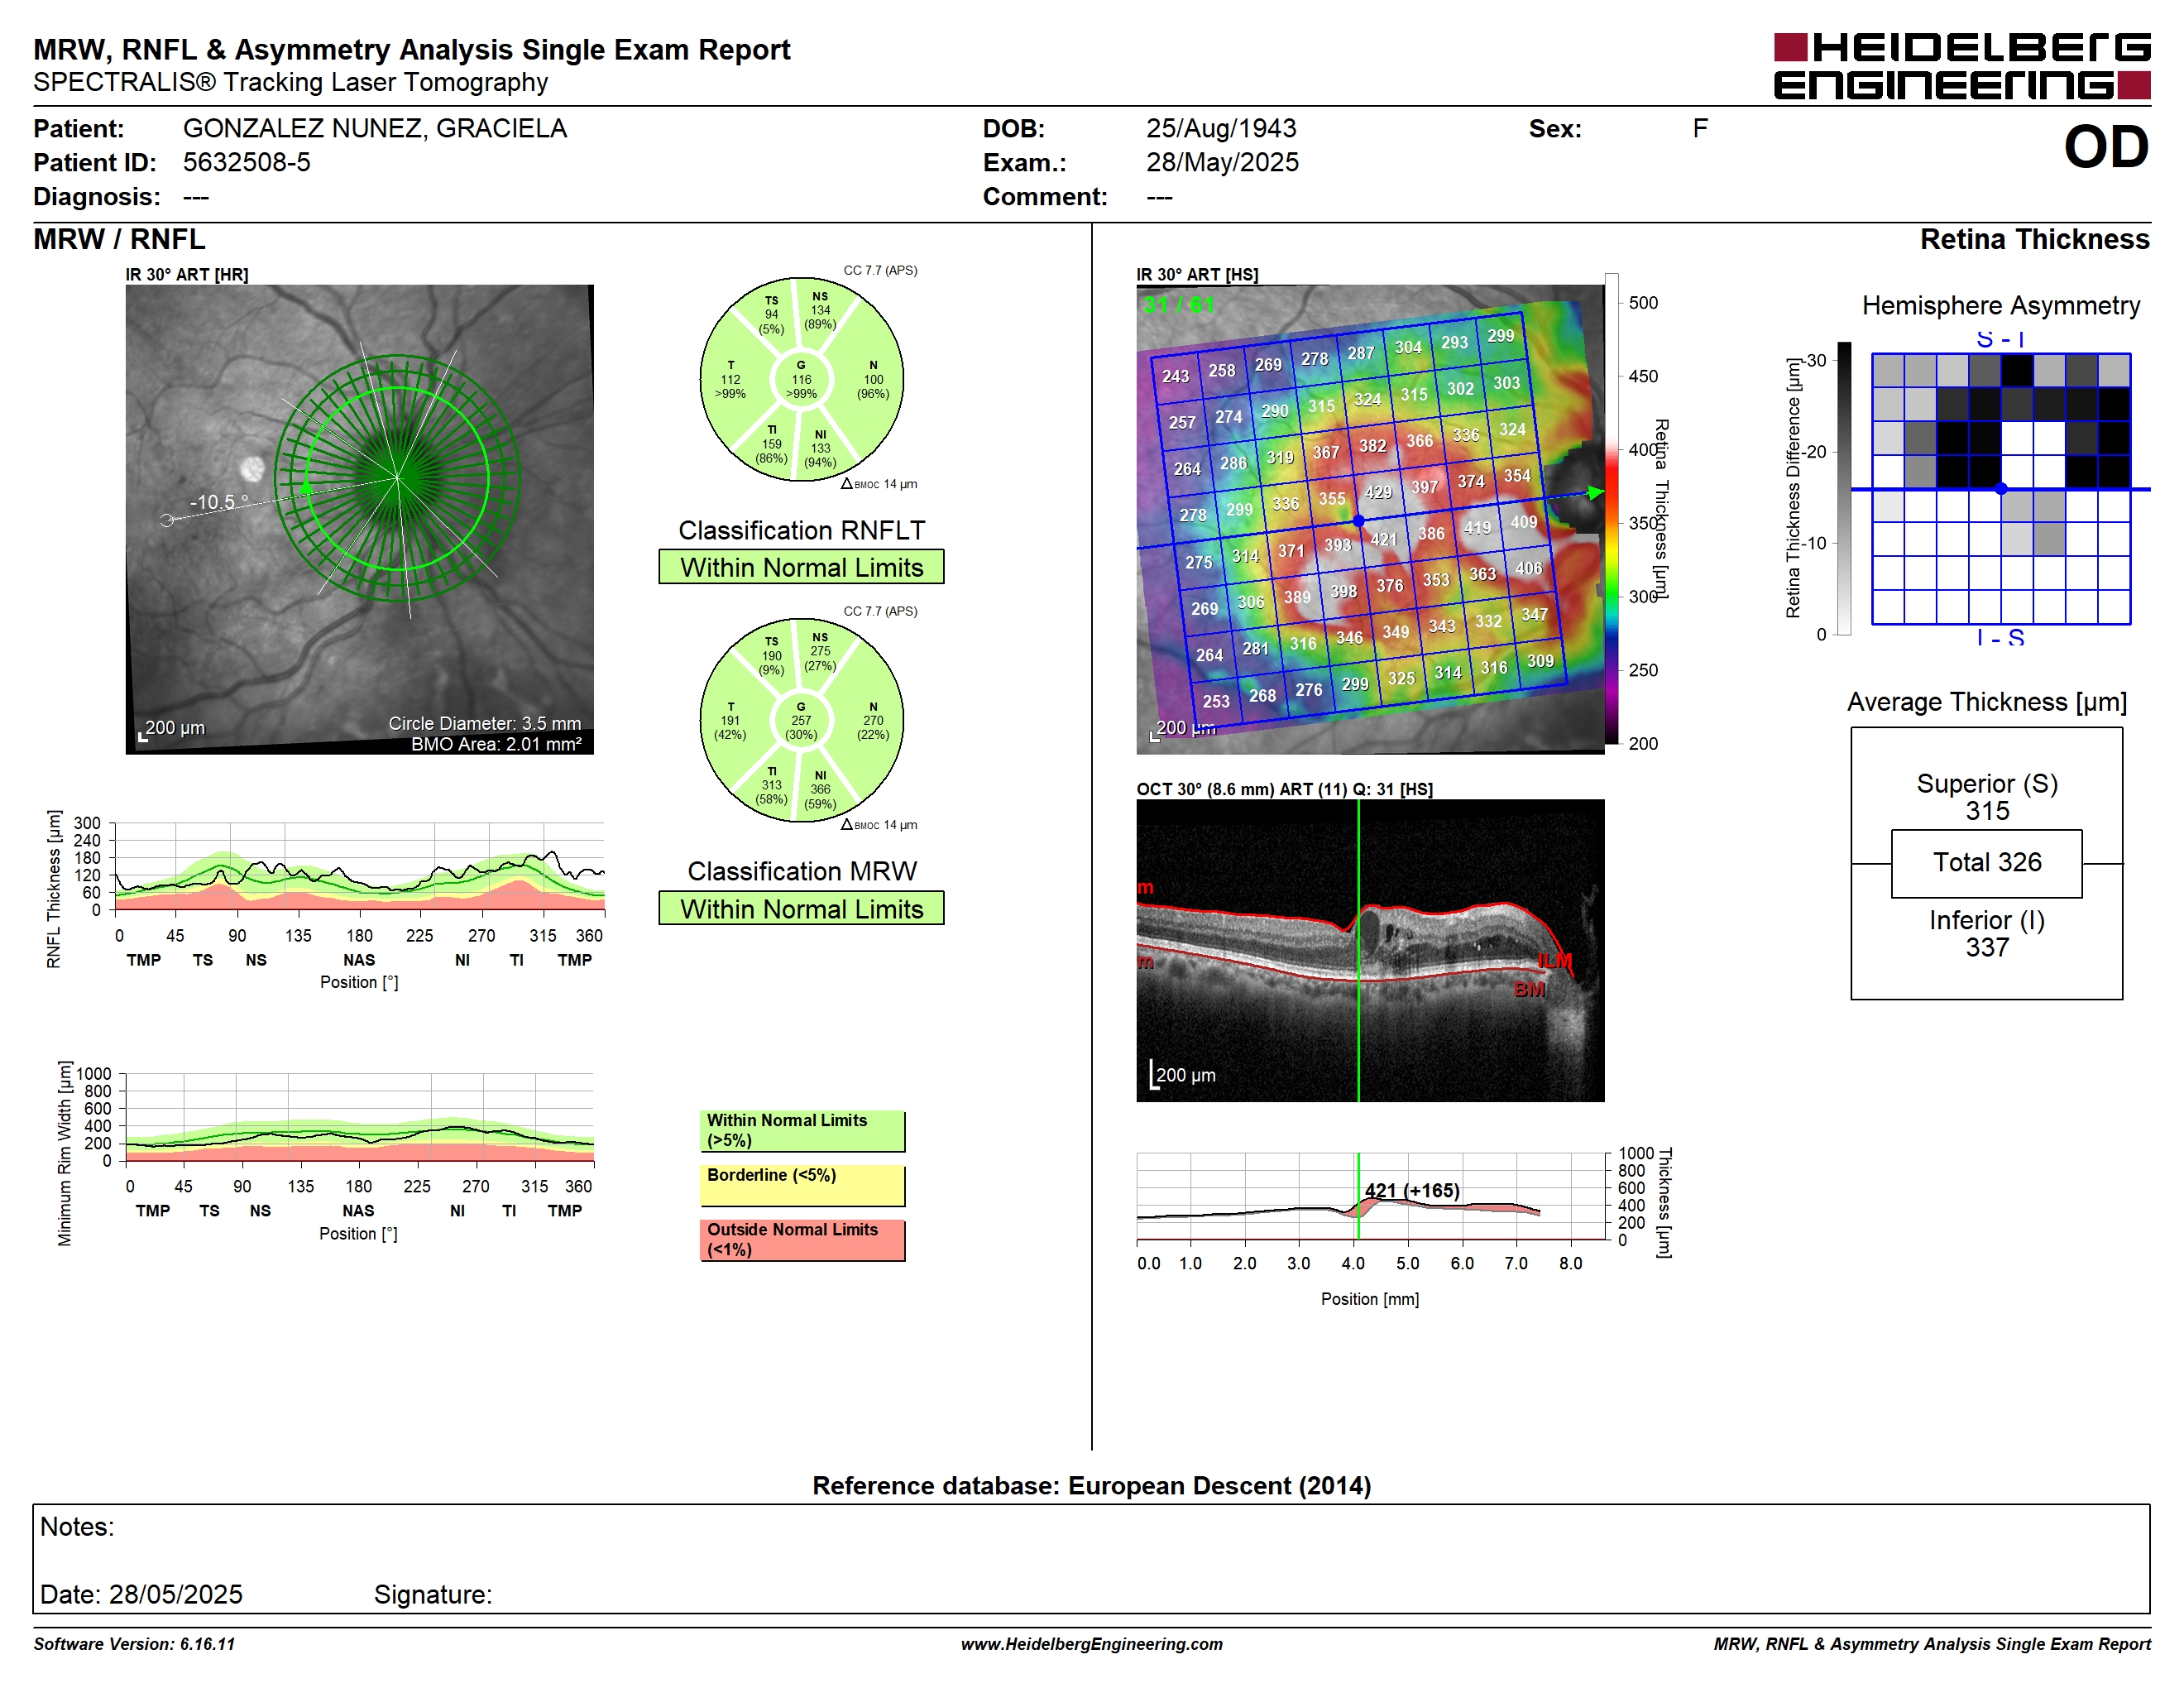Click the MRW pie temporal sector T 191
Image resolution: width=2184 pixels, height=1688 pixels.
pos(730,720)
